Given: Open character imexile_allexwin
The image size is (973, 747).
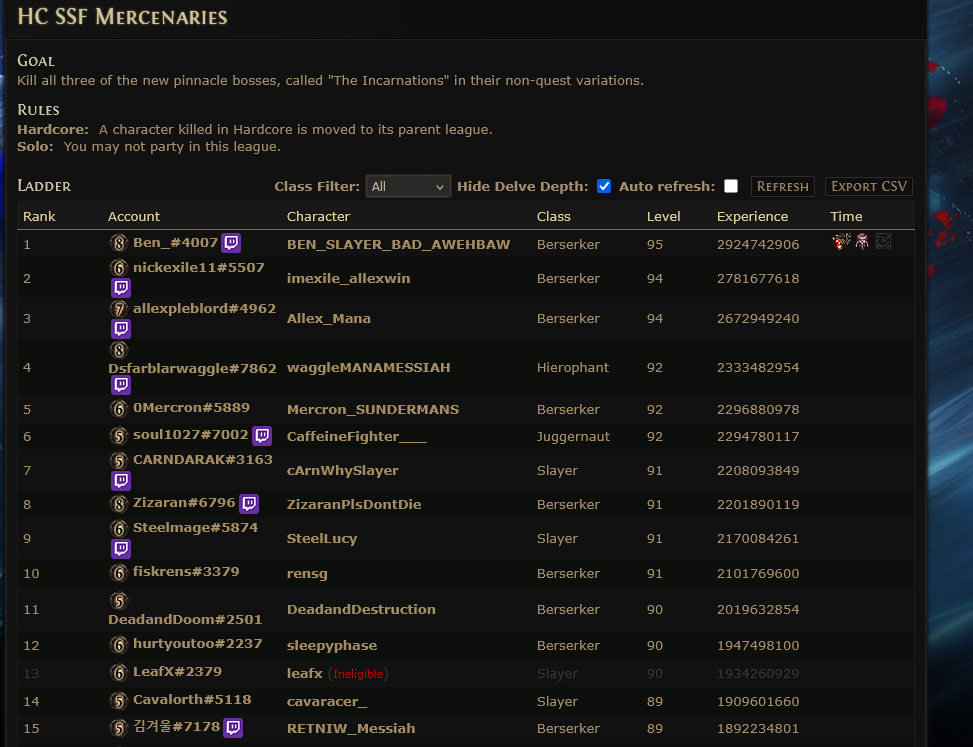Looking at the screenshot, I should point(348,278).
